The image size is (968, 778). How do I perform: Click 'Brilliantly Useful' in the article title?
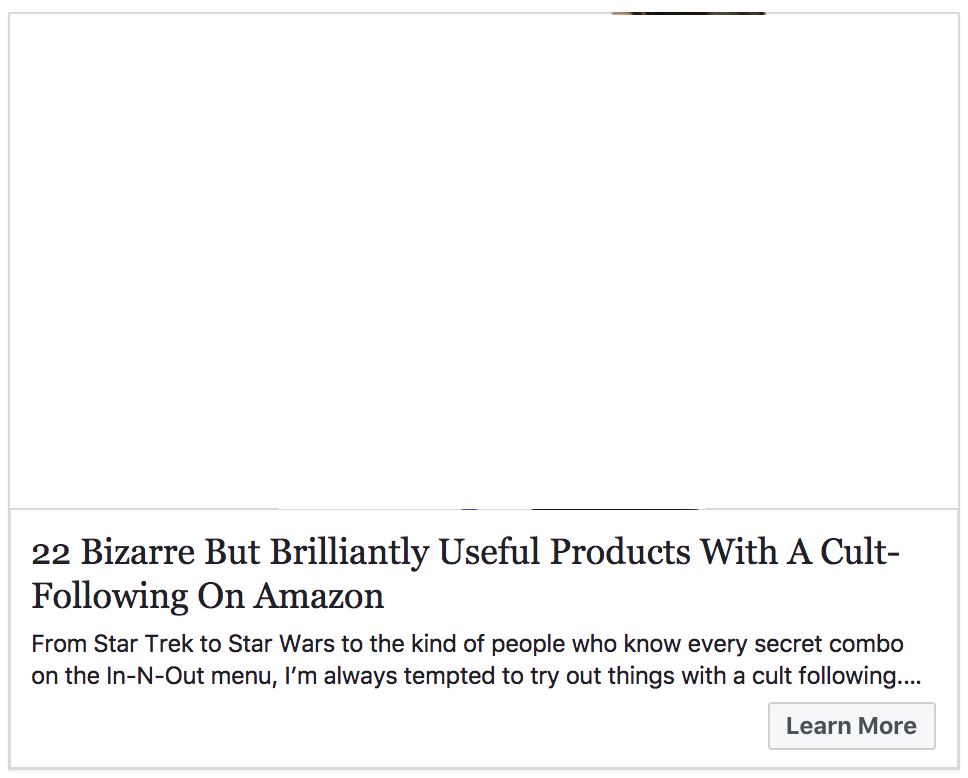click(406, 551)
